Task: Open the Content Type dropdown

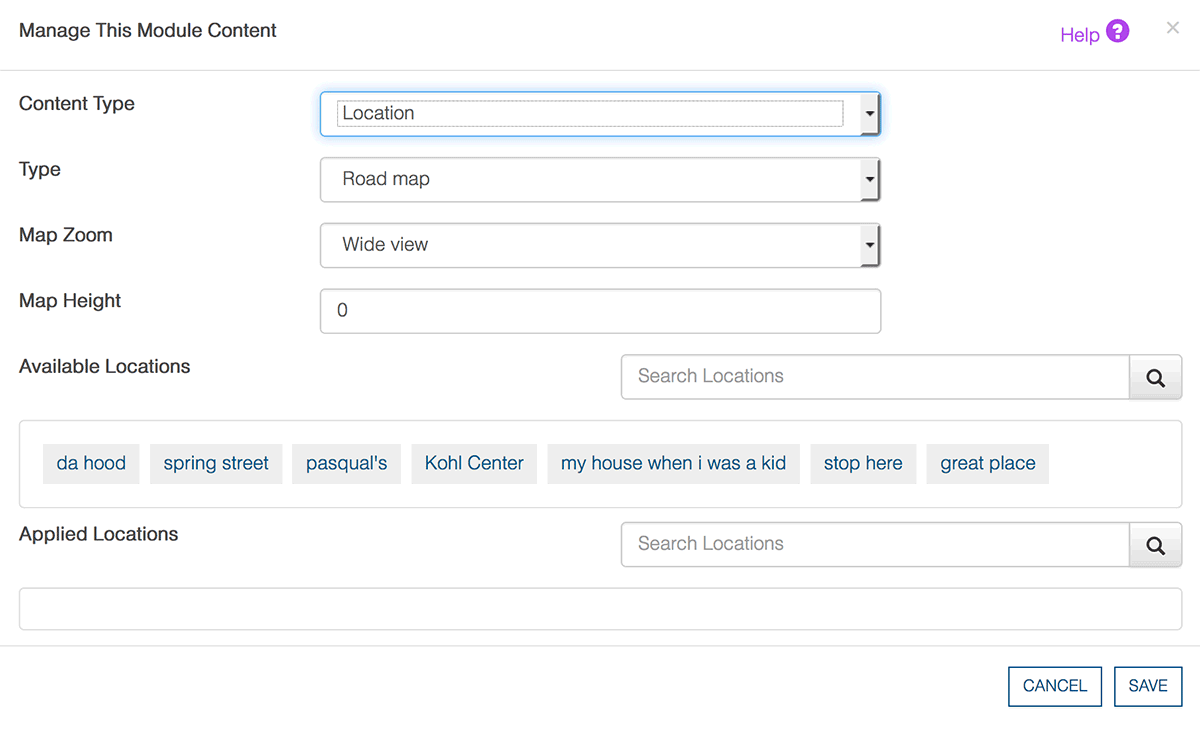Action: [x=599, y=114]
